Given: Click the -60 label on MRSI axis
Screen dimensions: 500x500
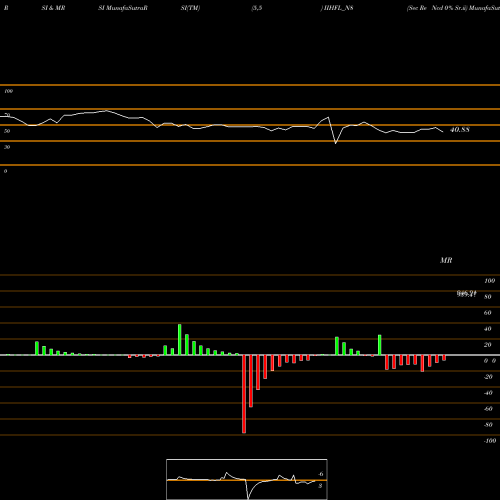Looking at the screenshot, I should coord(488,409).
